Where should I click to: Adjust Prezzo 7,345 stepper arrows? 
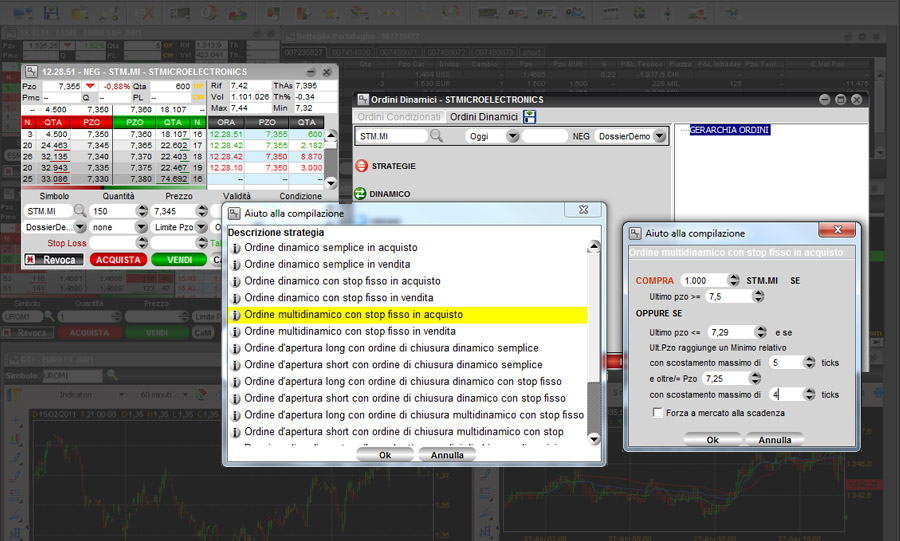(x=201, y=211)
